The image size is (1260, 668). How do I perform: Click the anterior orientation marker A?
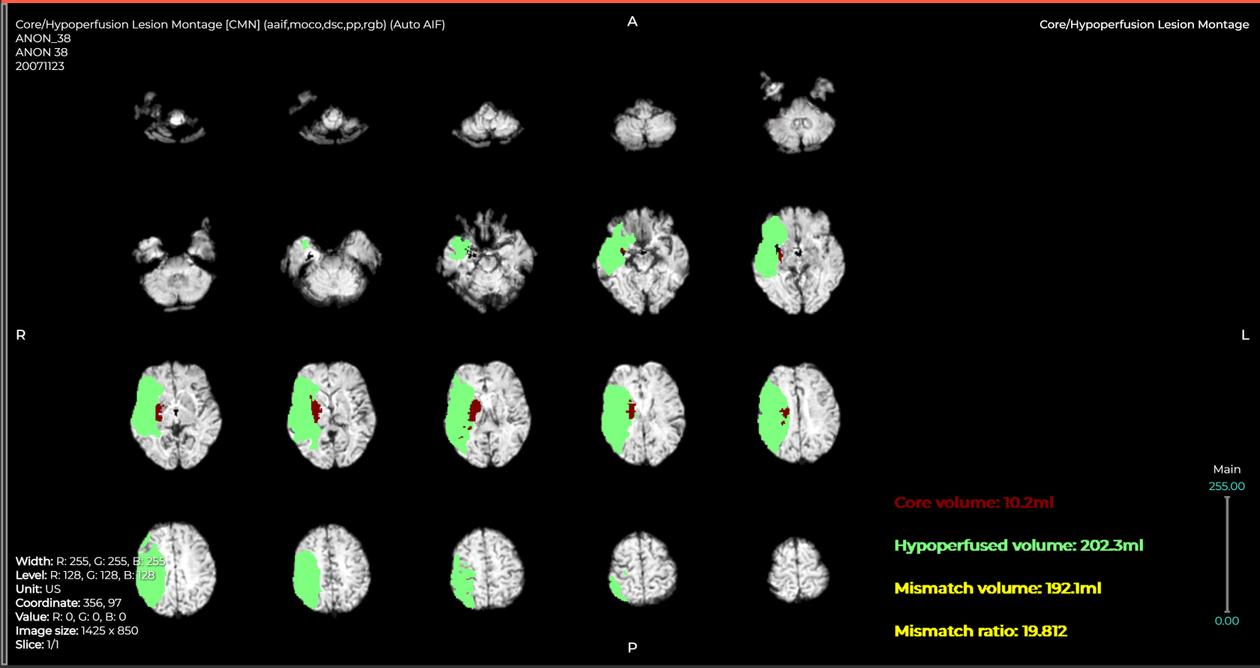pyautogui.click(x=632, y=20)
